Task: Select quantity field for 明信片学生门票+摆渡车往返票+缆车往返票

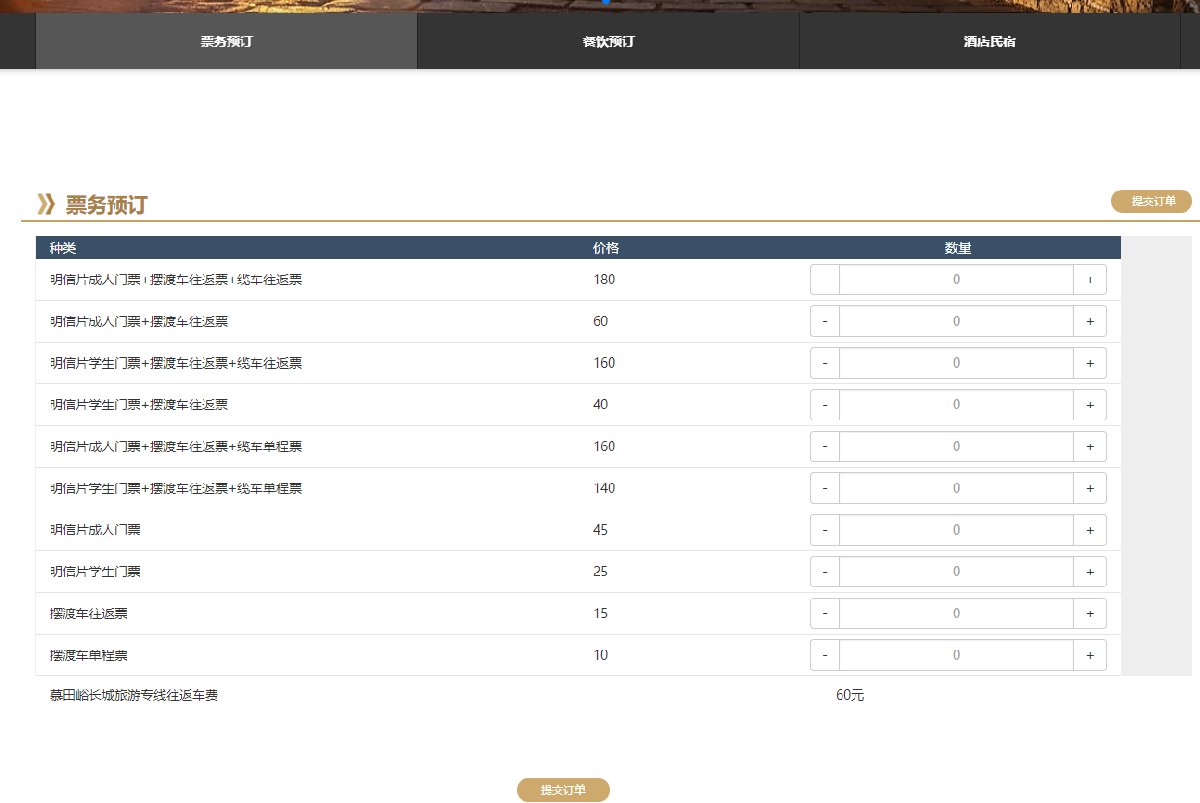Action: pyautogui.click(x=956, y=363)
